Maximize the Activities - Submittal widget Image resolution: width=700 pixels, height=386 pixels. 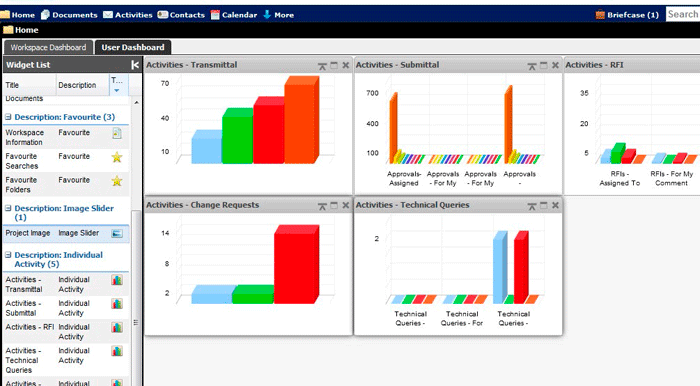(543, 66)
